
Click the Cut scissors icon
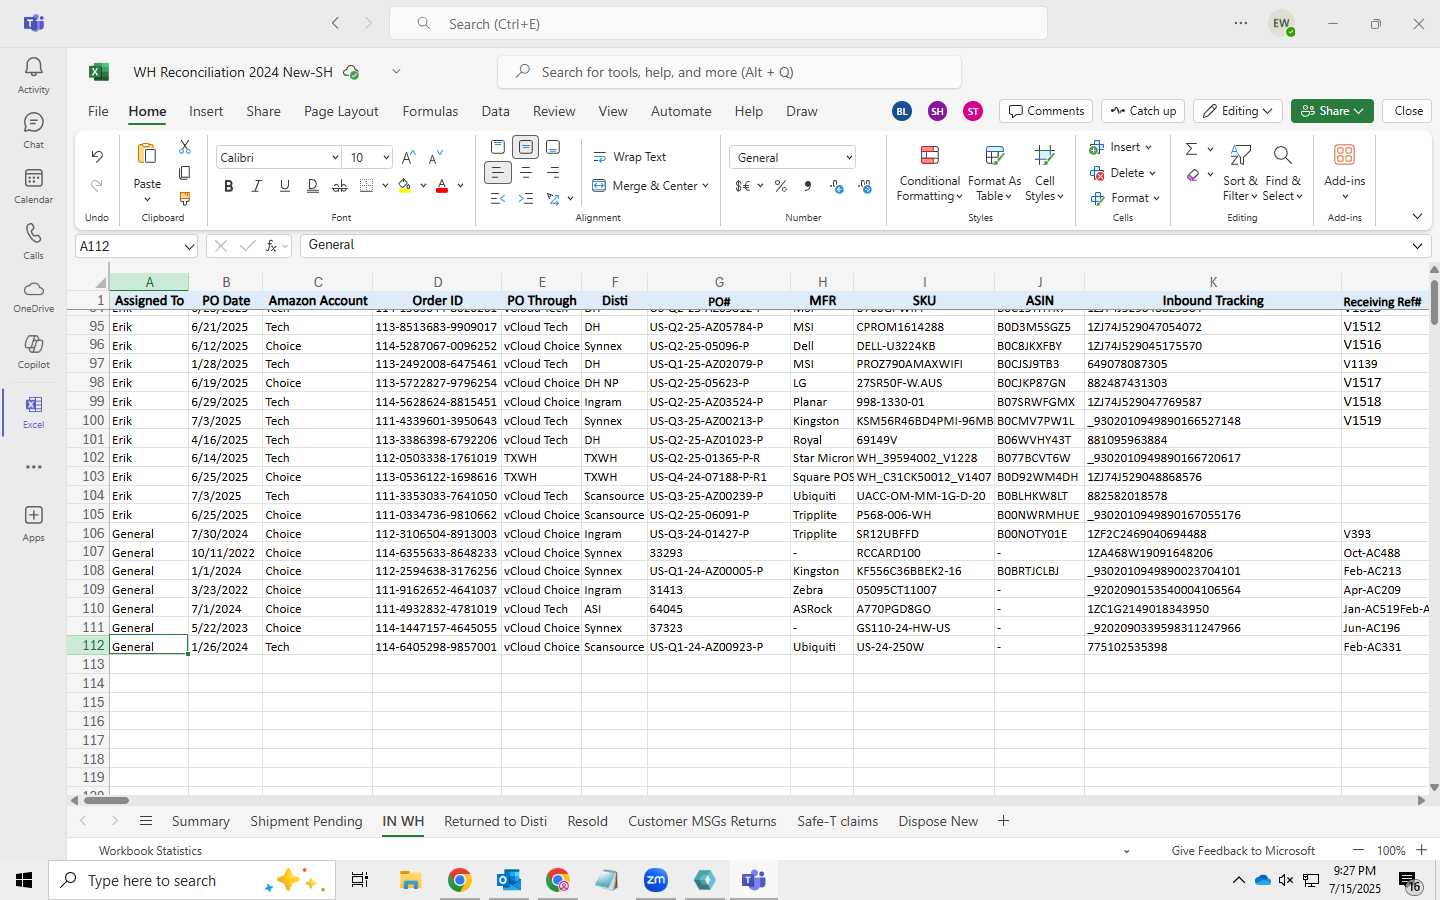click(185, 147)
